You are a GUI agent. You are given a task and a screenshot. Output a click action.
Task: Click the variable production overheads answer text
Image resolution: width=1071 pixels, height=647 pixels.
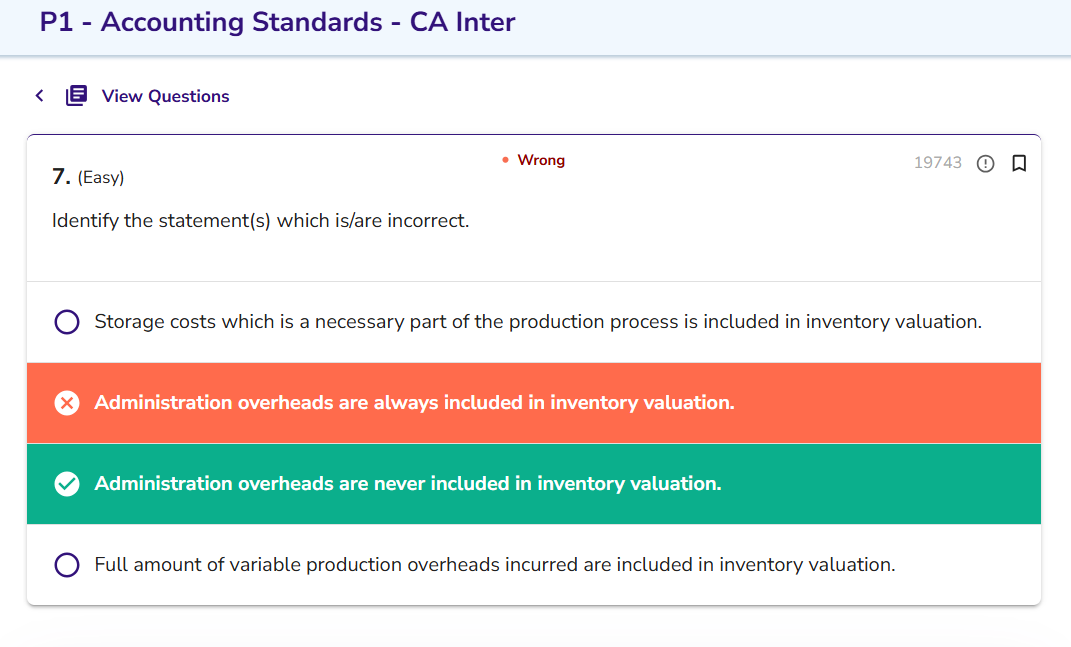pyautogui.click(x=495, y=565)
